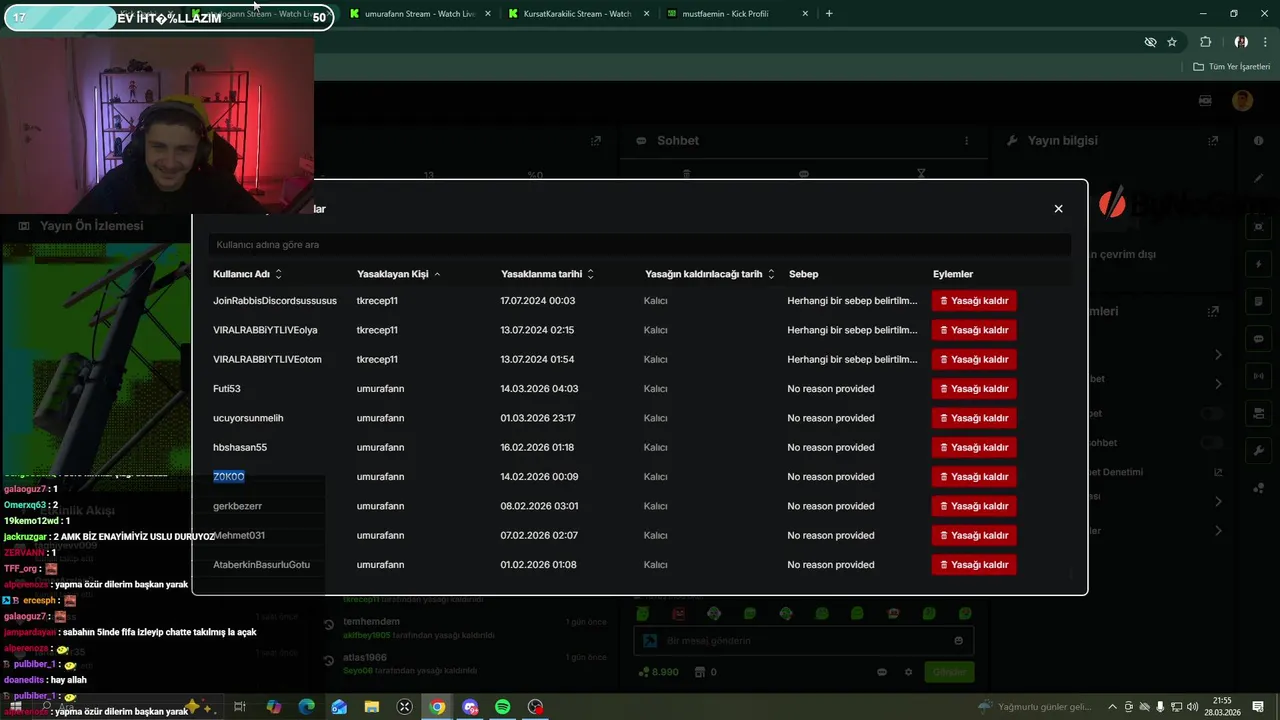Open Chrome from Windows taskbar
The width and height of the screenshot is (1280, 720).
point(437,707)
